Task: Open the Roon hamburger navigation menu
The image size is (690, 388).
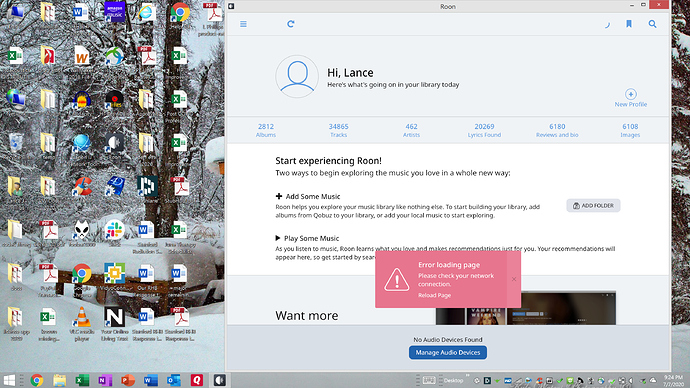Action: click(x=243, y=24)
